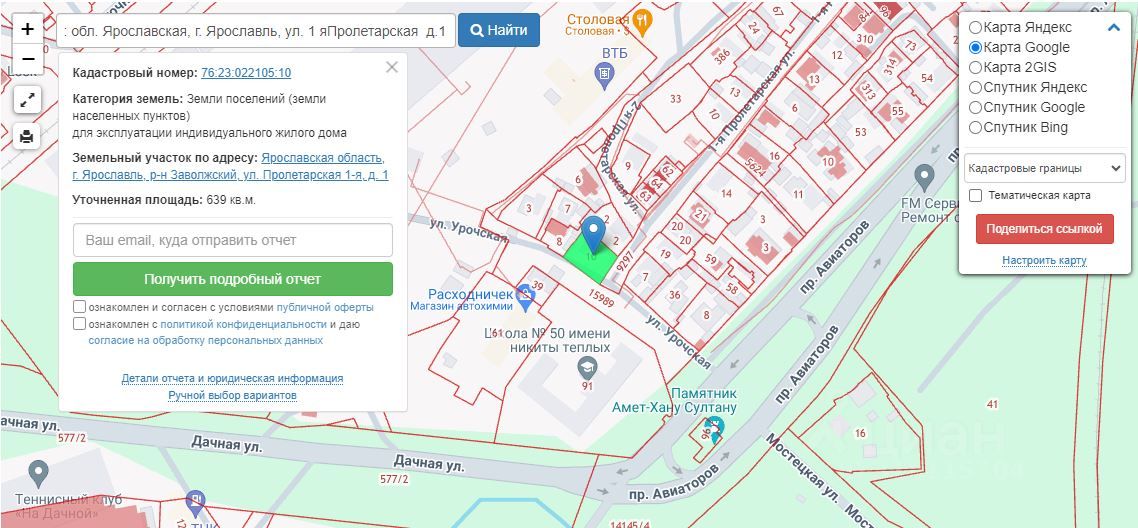The height and width of the screenshot is (528, 1138).
Task: Click parcel number 36 on map
Action: pyautogui.click(x=674, y=294)
